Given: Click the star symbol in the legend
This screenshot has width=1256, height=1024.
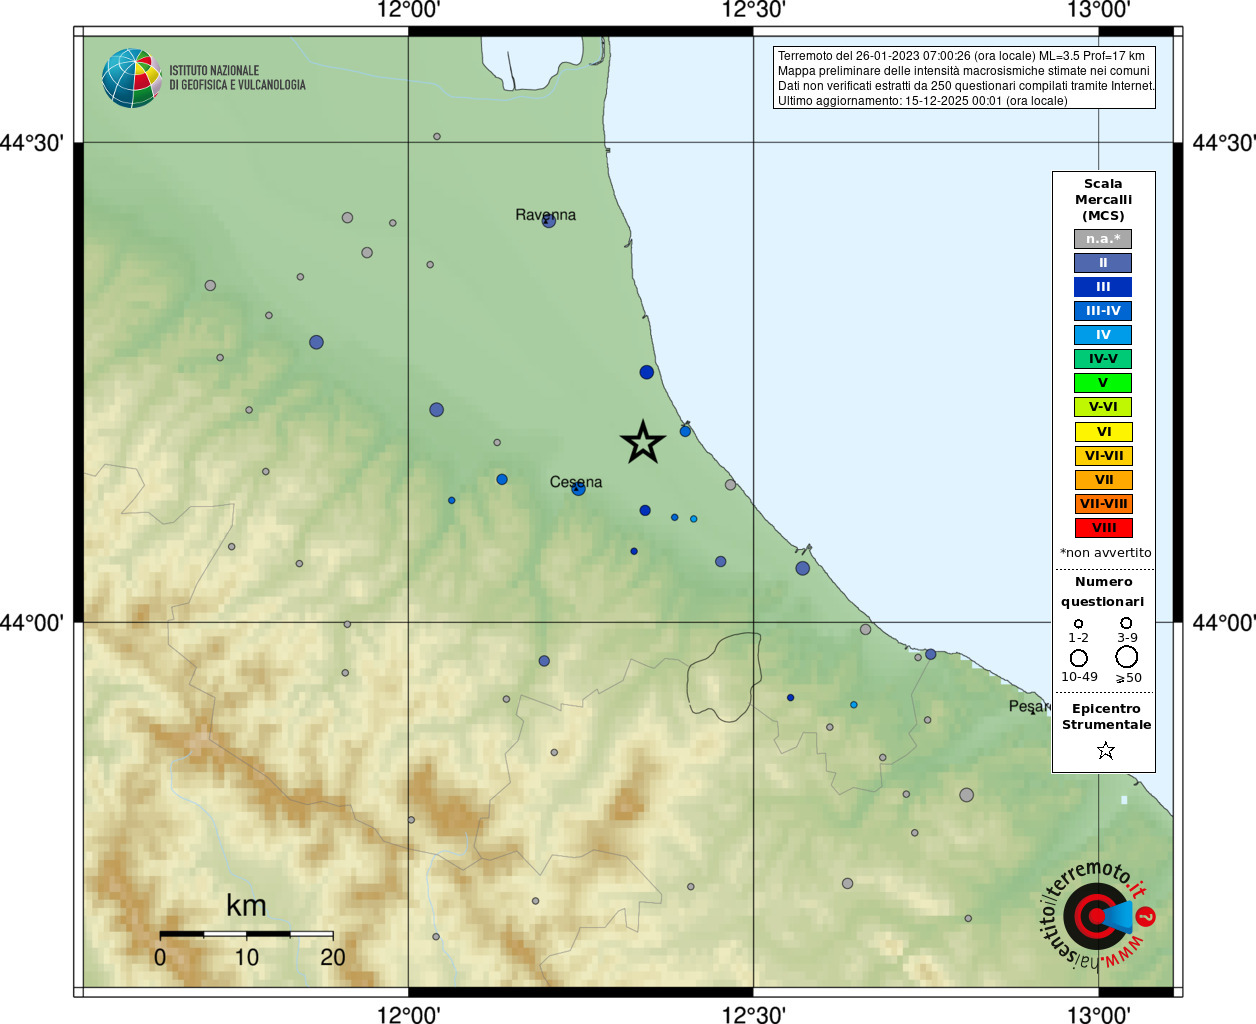Looking at the screenshot, I should pos(1105,750).
